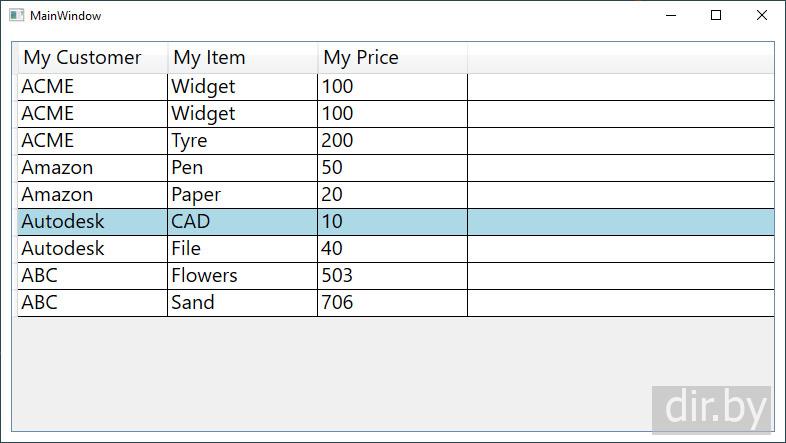Sort by My Customer column header

pos(92,57)
